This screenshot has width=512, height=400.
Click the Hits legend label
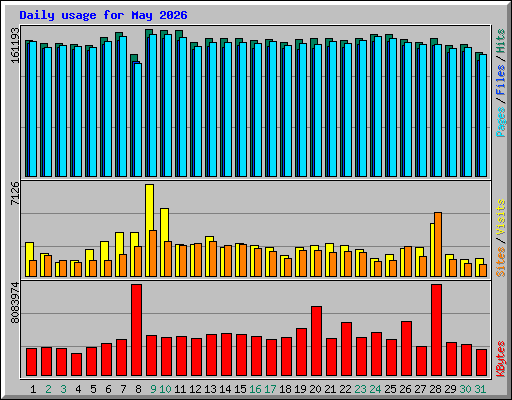(501, 41)
